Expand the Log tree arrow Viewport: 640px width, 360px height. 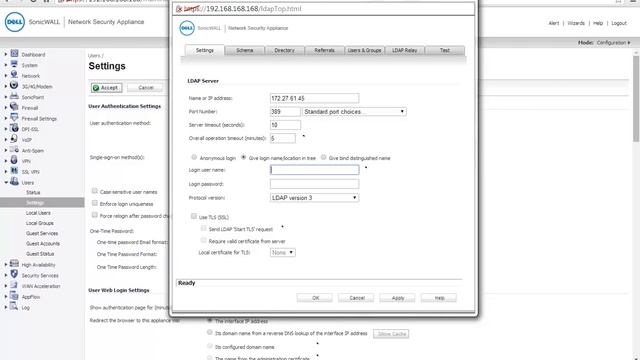tap(6, 307)
